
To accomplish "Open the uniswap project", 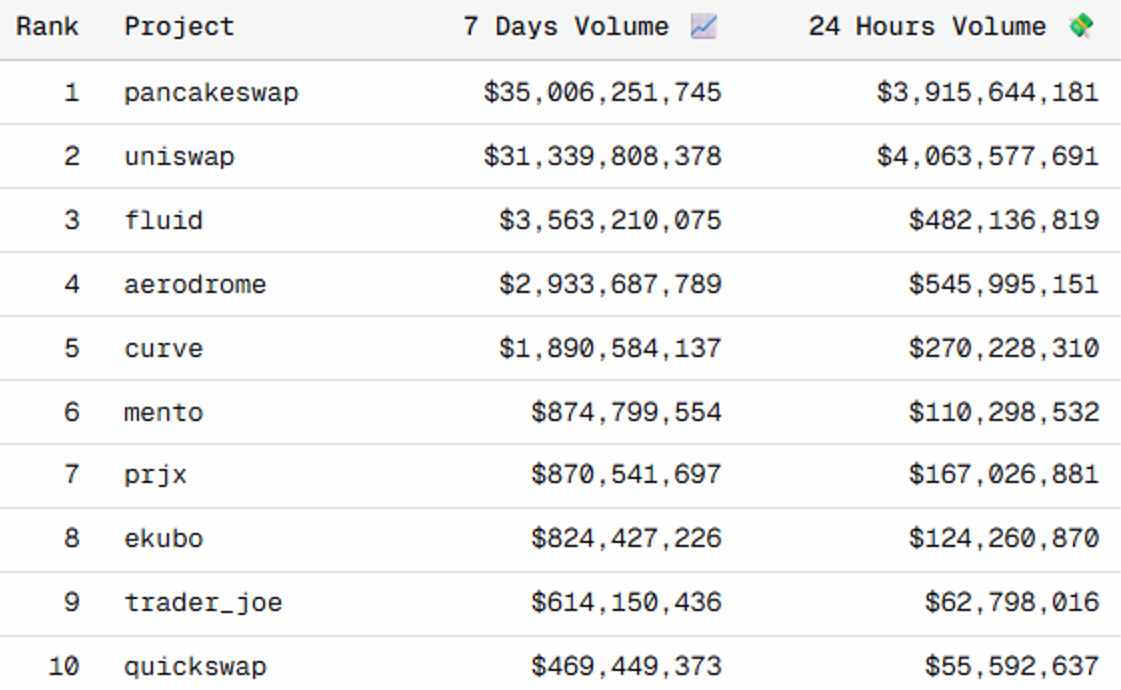I will tap(179, 157).
